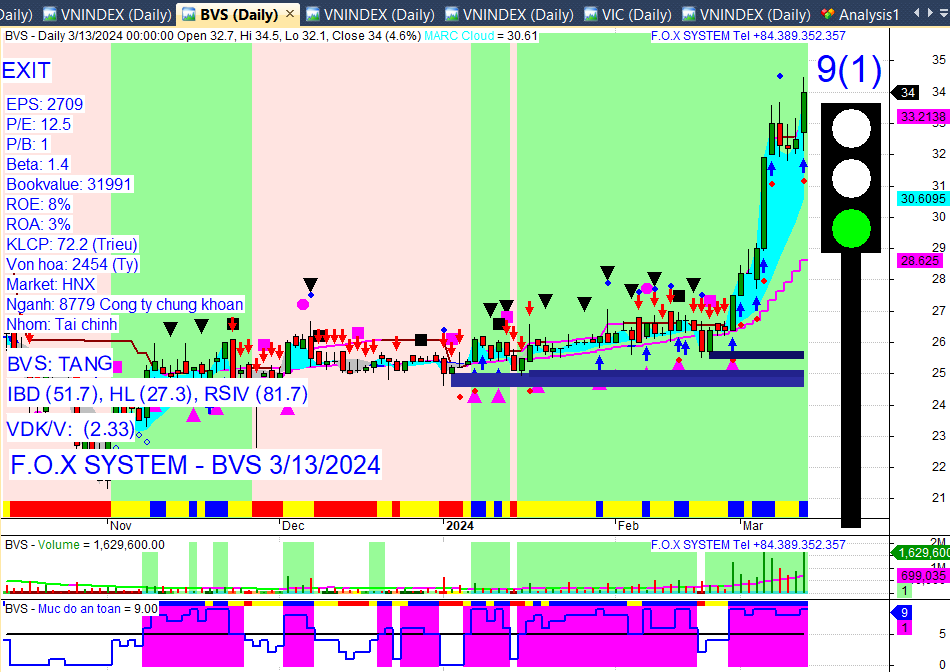Screen dimensions: 950x672
Task: Open VNINDEX tab just left of BVS tab
Action: [108, 14]
